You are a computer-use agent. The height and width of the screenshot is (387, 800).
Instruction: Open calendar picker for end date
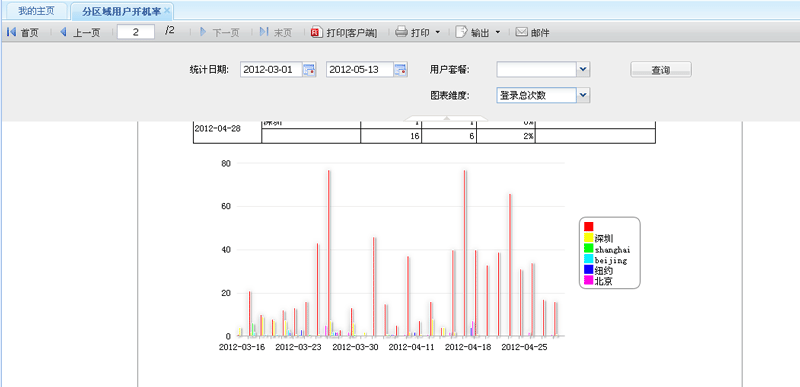pyautogui.click(x=401, y=70)
